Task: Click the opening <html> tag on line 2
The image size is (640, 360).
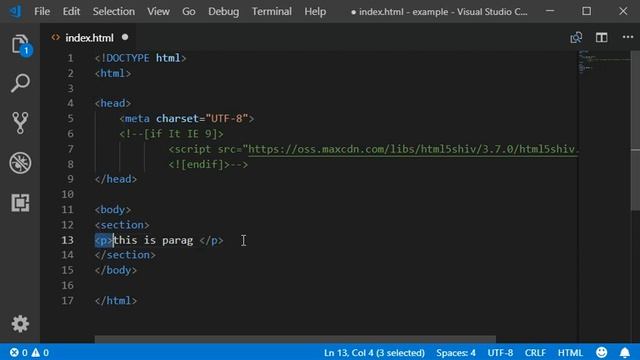Action: click(113, 73)
